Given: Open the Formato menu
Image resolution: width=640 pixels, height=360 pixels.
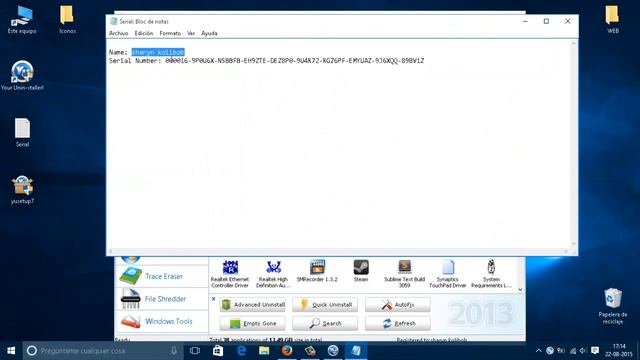Looking at the screenshot, I should pos(170,33).
